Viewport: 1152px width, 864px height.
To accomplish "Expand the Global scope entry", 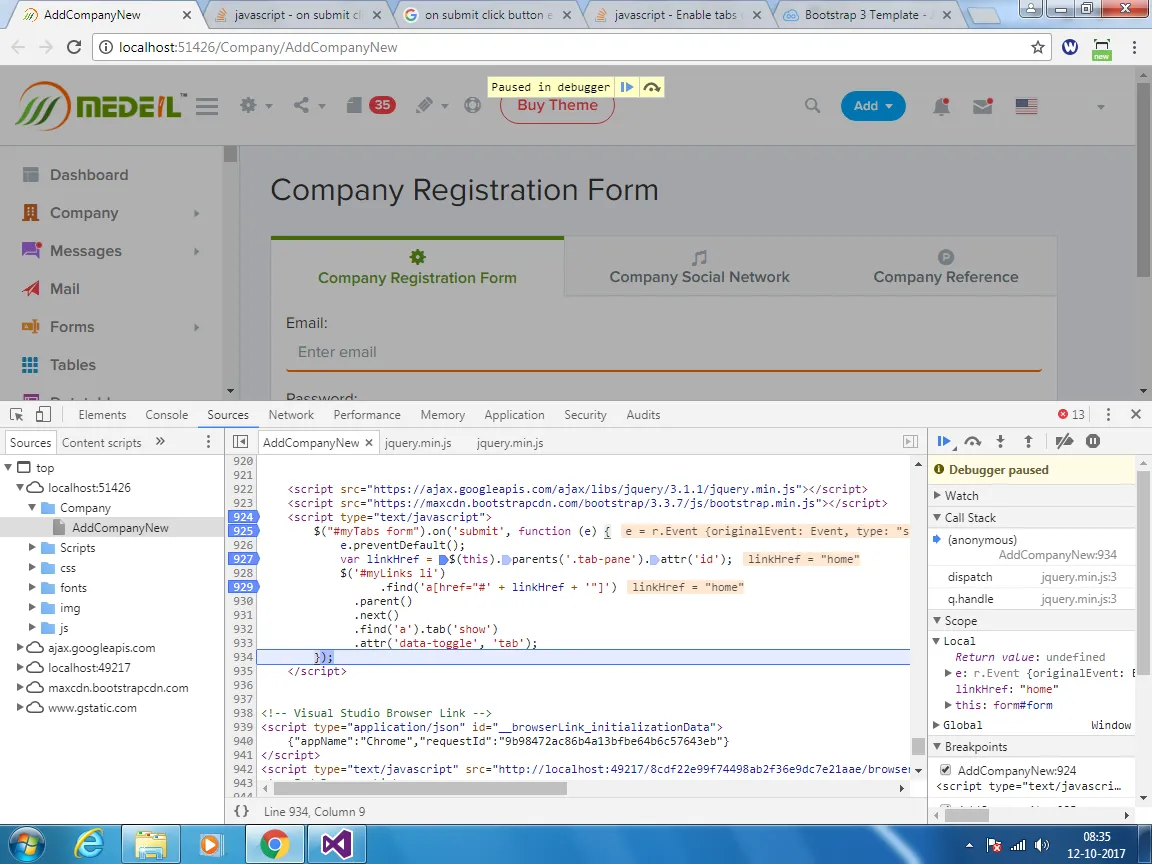I will pos(937,725).
